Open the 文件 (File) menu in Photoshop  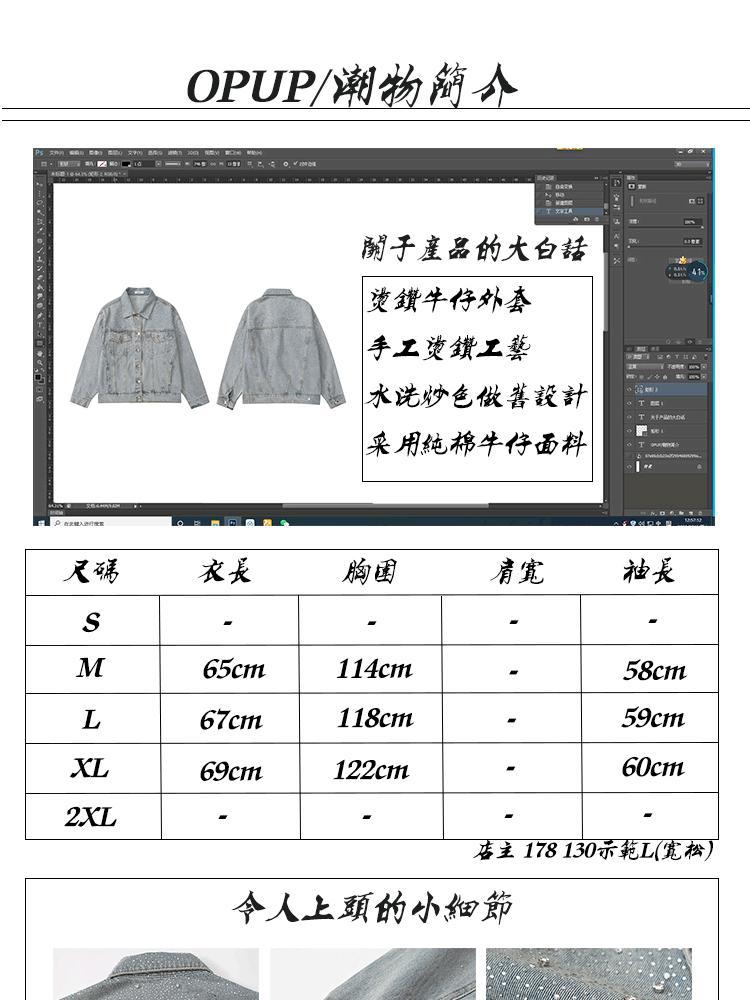tap(56, 153)
